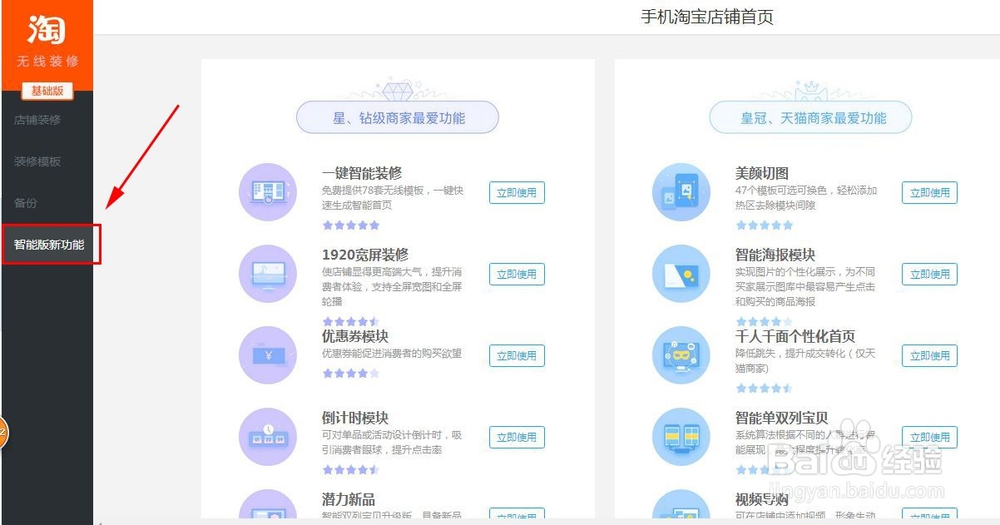
Task: Click star rating under 一键智能装修
Action: coord(351,225)
